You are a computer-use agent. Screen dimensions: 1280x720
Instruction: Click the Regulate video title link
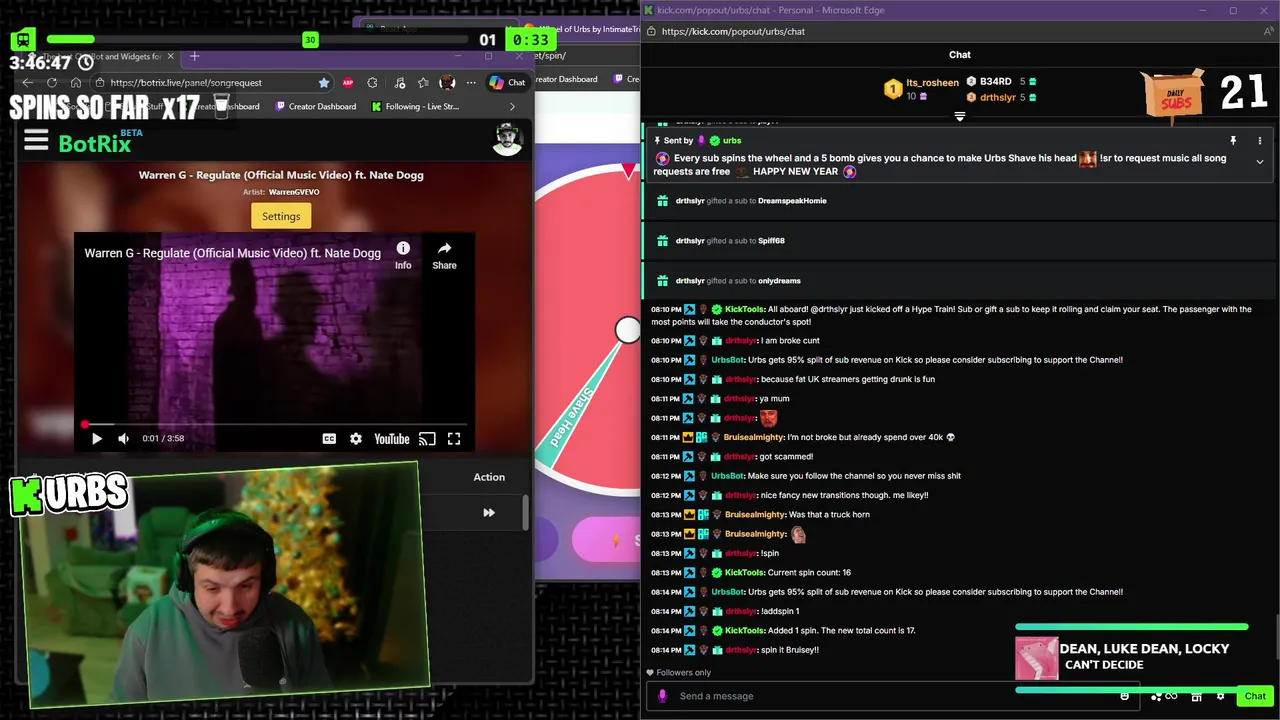232,253
